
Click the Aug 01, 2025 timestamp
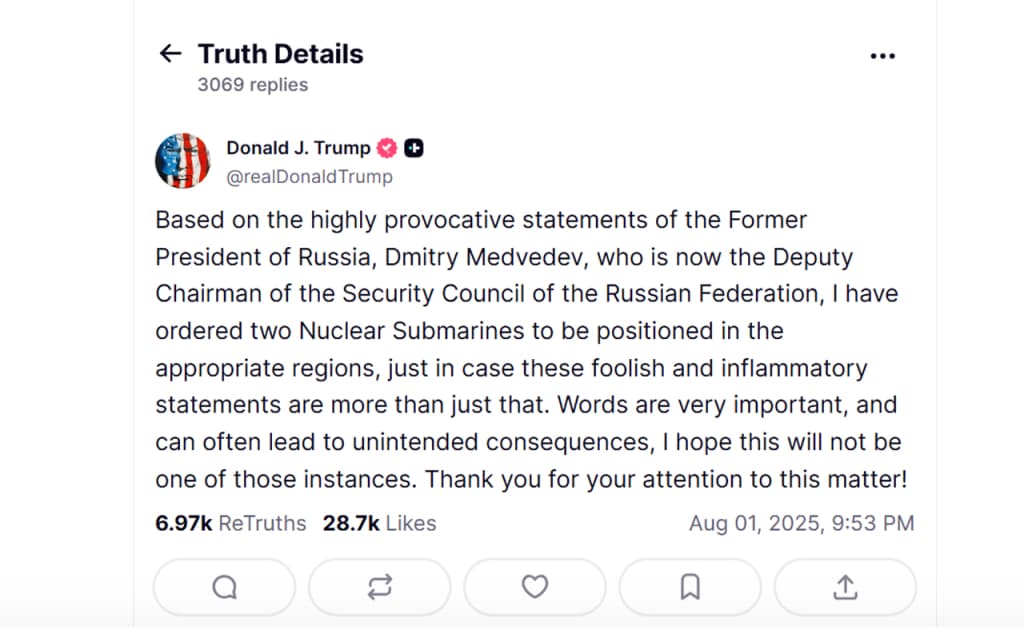(801, 523)
